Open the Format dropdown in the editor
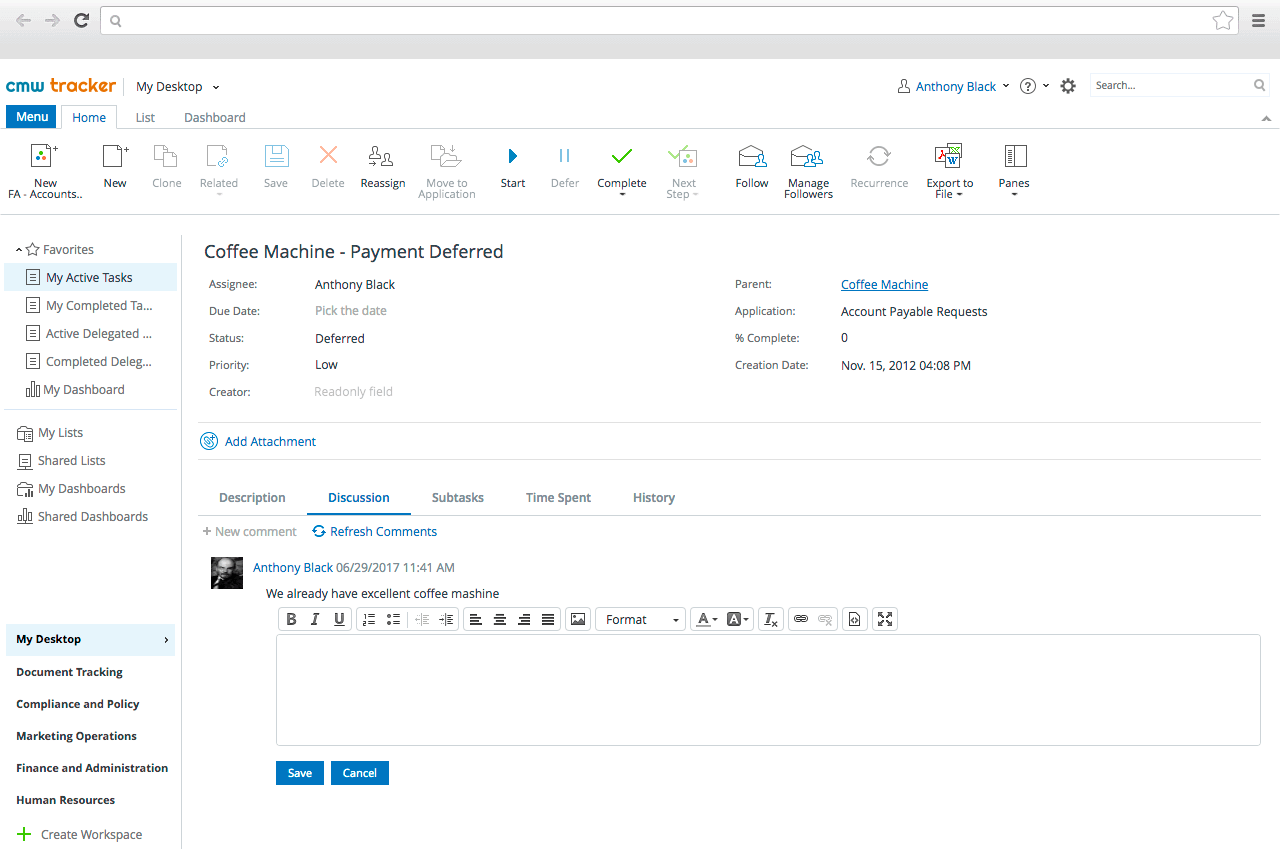Viewport: 1280px width, 859px height. 640,619
